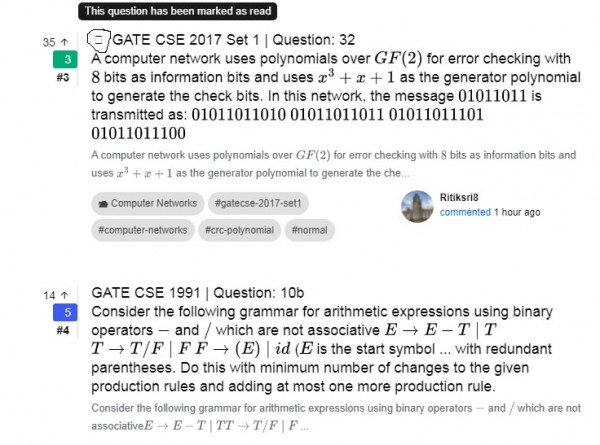Click the #4 rank label
Image resolution: width=600 pixels, height=445 pixels.
(62, 330)
